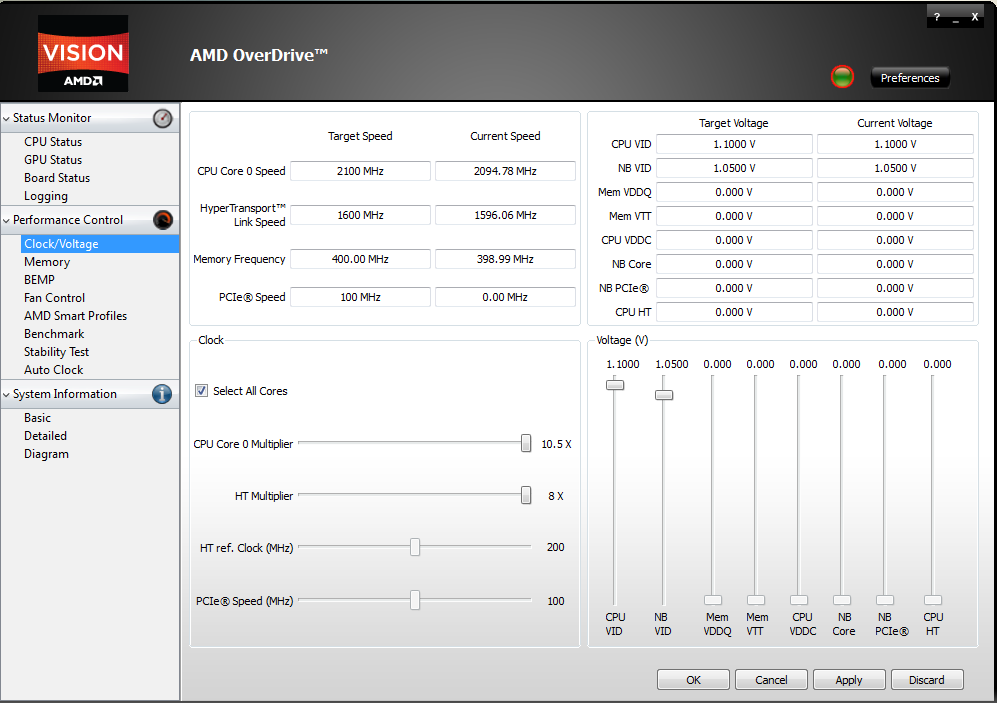
Task: Click the green status indicator light
Action: coord(842,77)
